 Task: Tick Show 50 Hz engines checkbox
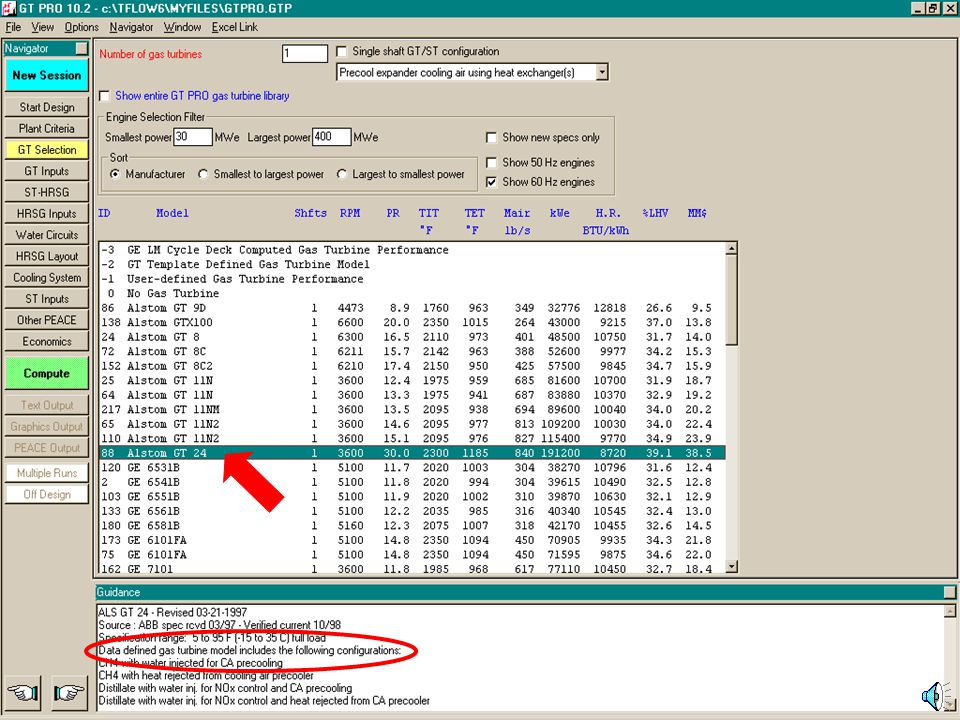point(491,162)
